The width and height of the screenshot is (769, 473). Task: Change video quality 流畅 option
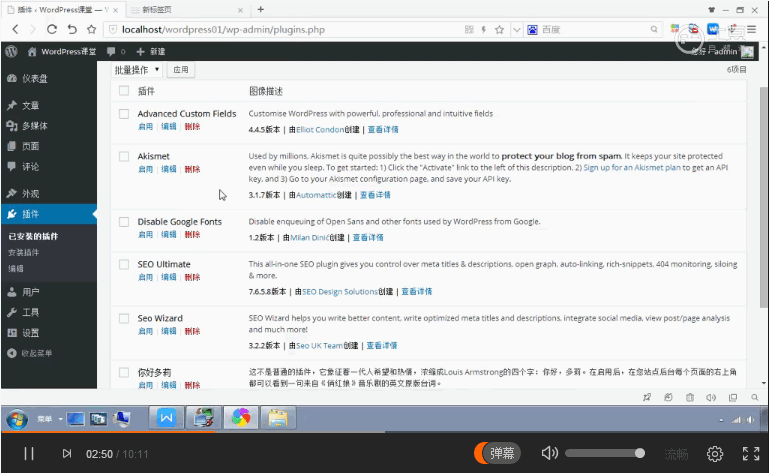[676, 454]
